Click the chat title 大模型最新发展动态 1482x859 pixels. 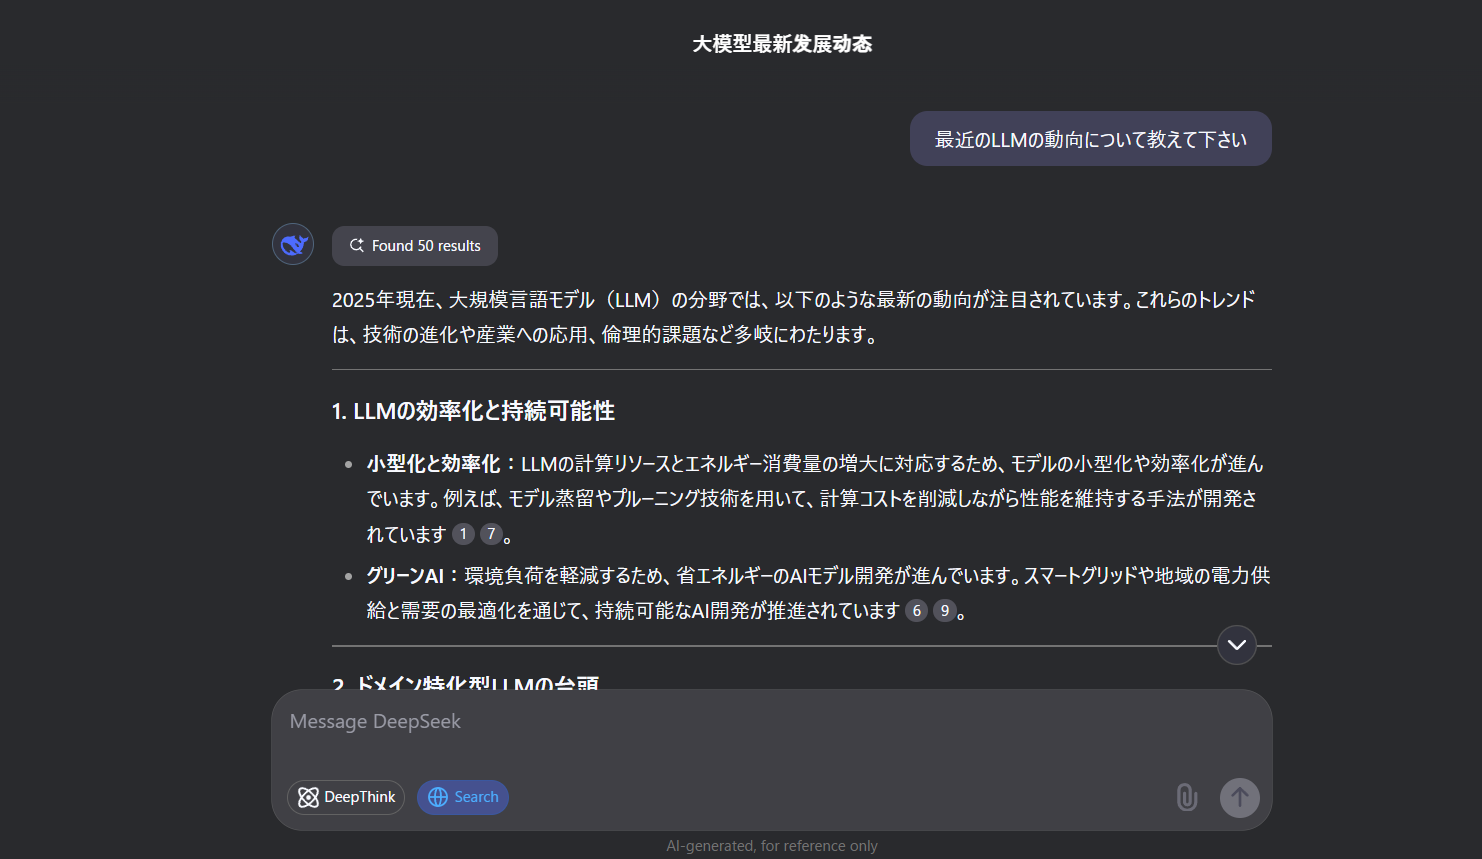coord(782,44)
